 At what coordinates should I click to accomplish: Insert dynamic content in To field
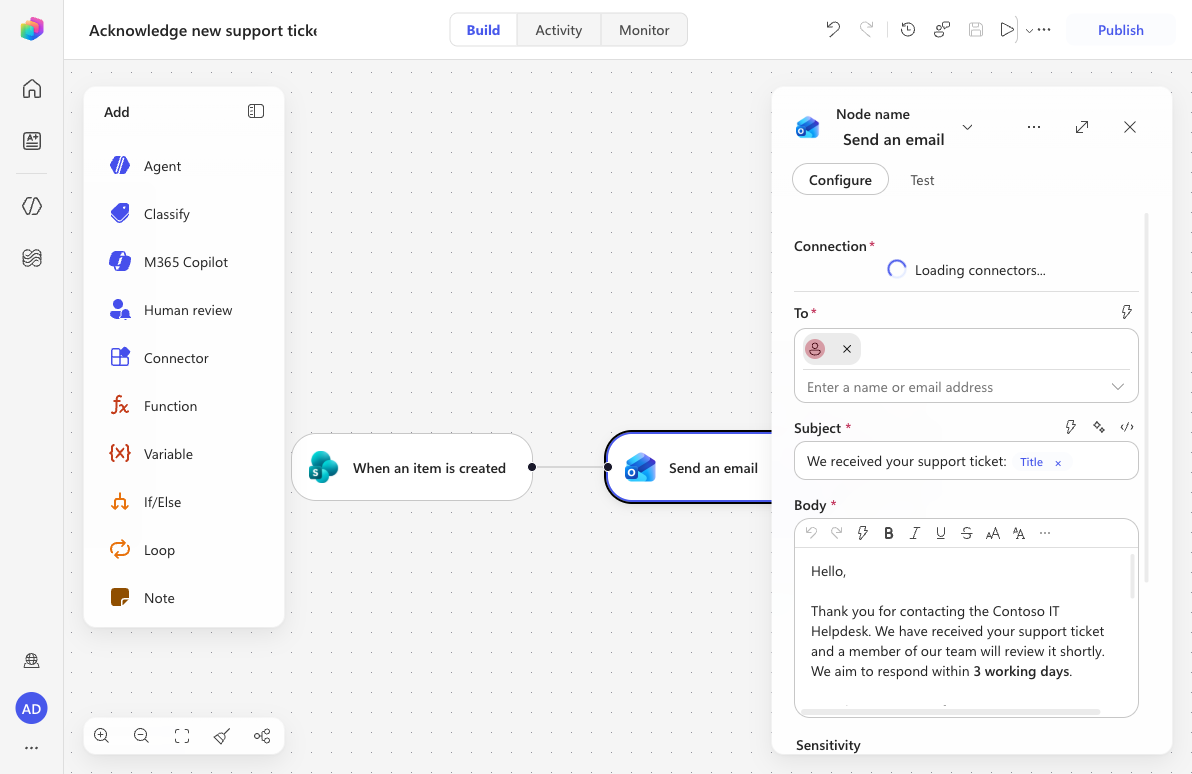tap(1127, 312)
